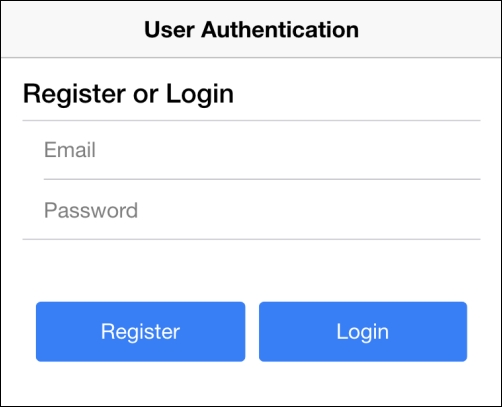The image size is (502, 407).
Task: Choose Login to sign in
Action: [x=363, y=332]
